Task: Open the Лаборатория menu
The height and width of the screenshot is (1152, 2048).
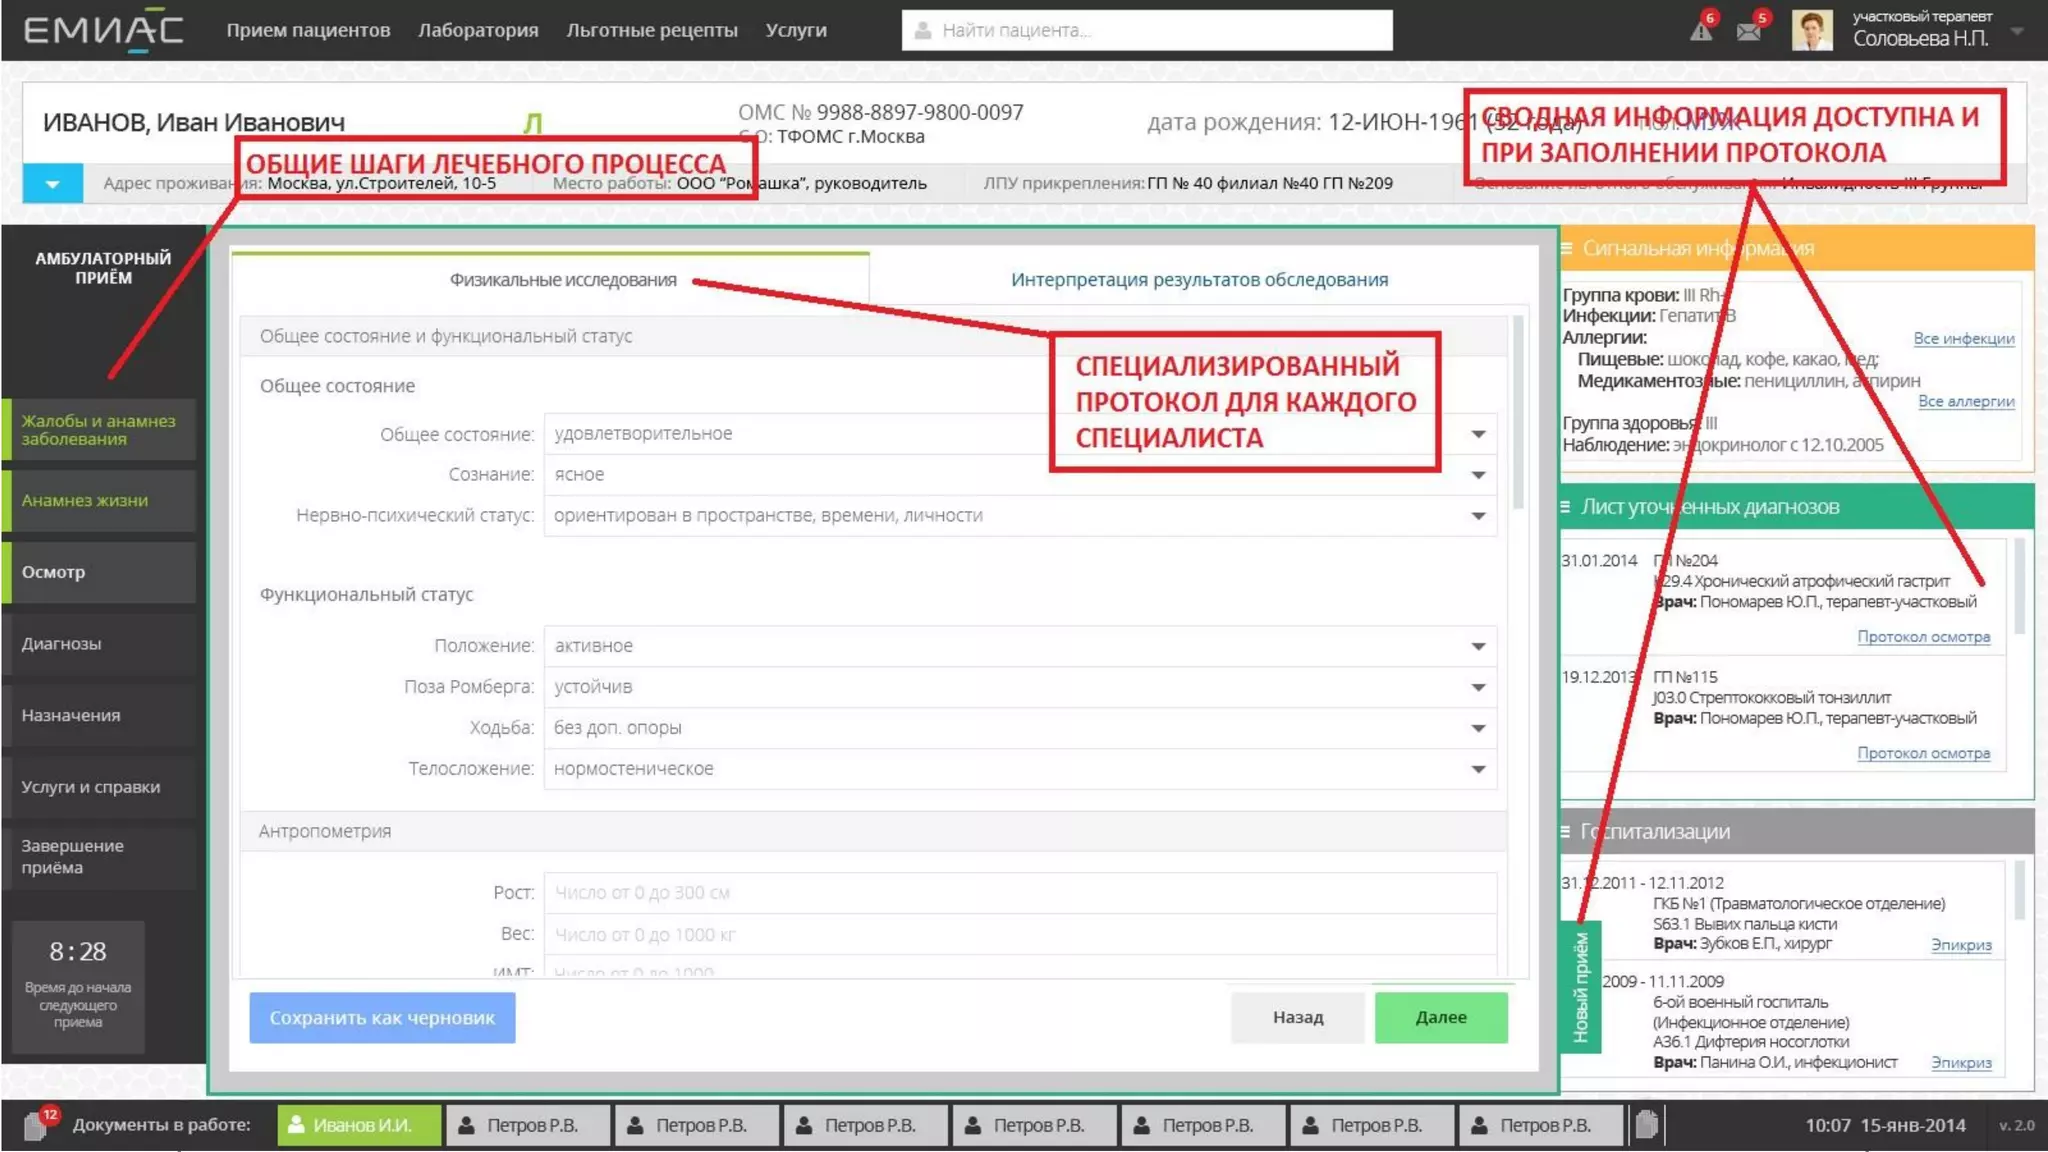Action: (x=478, y=30)
